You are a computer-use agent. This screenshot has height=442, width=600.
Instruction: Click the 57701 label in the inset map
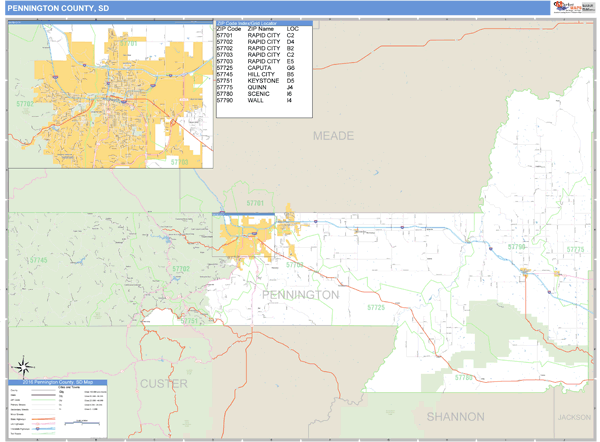coord(129,44)
